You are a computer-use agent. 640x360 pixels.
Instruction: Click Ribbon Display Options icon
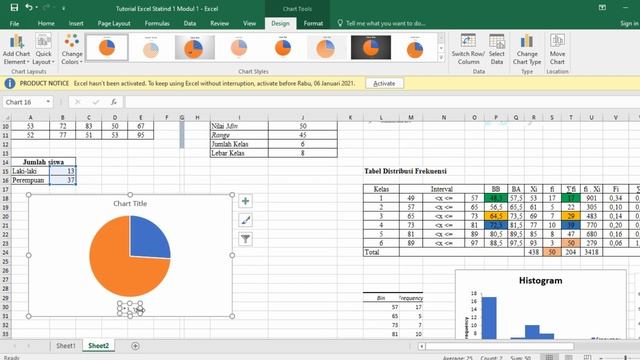pos(602,8)
